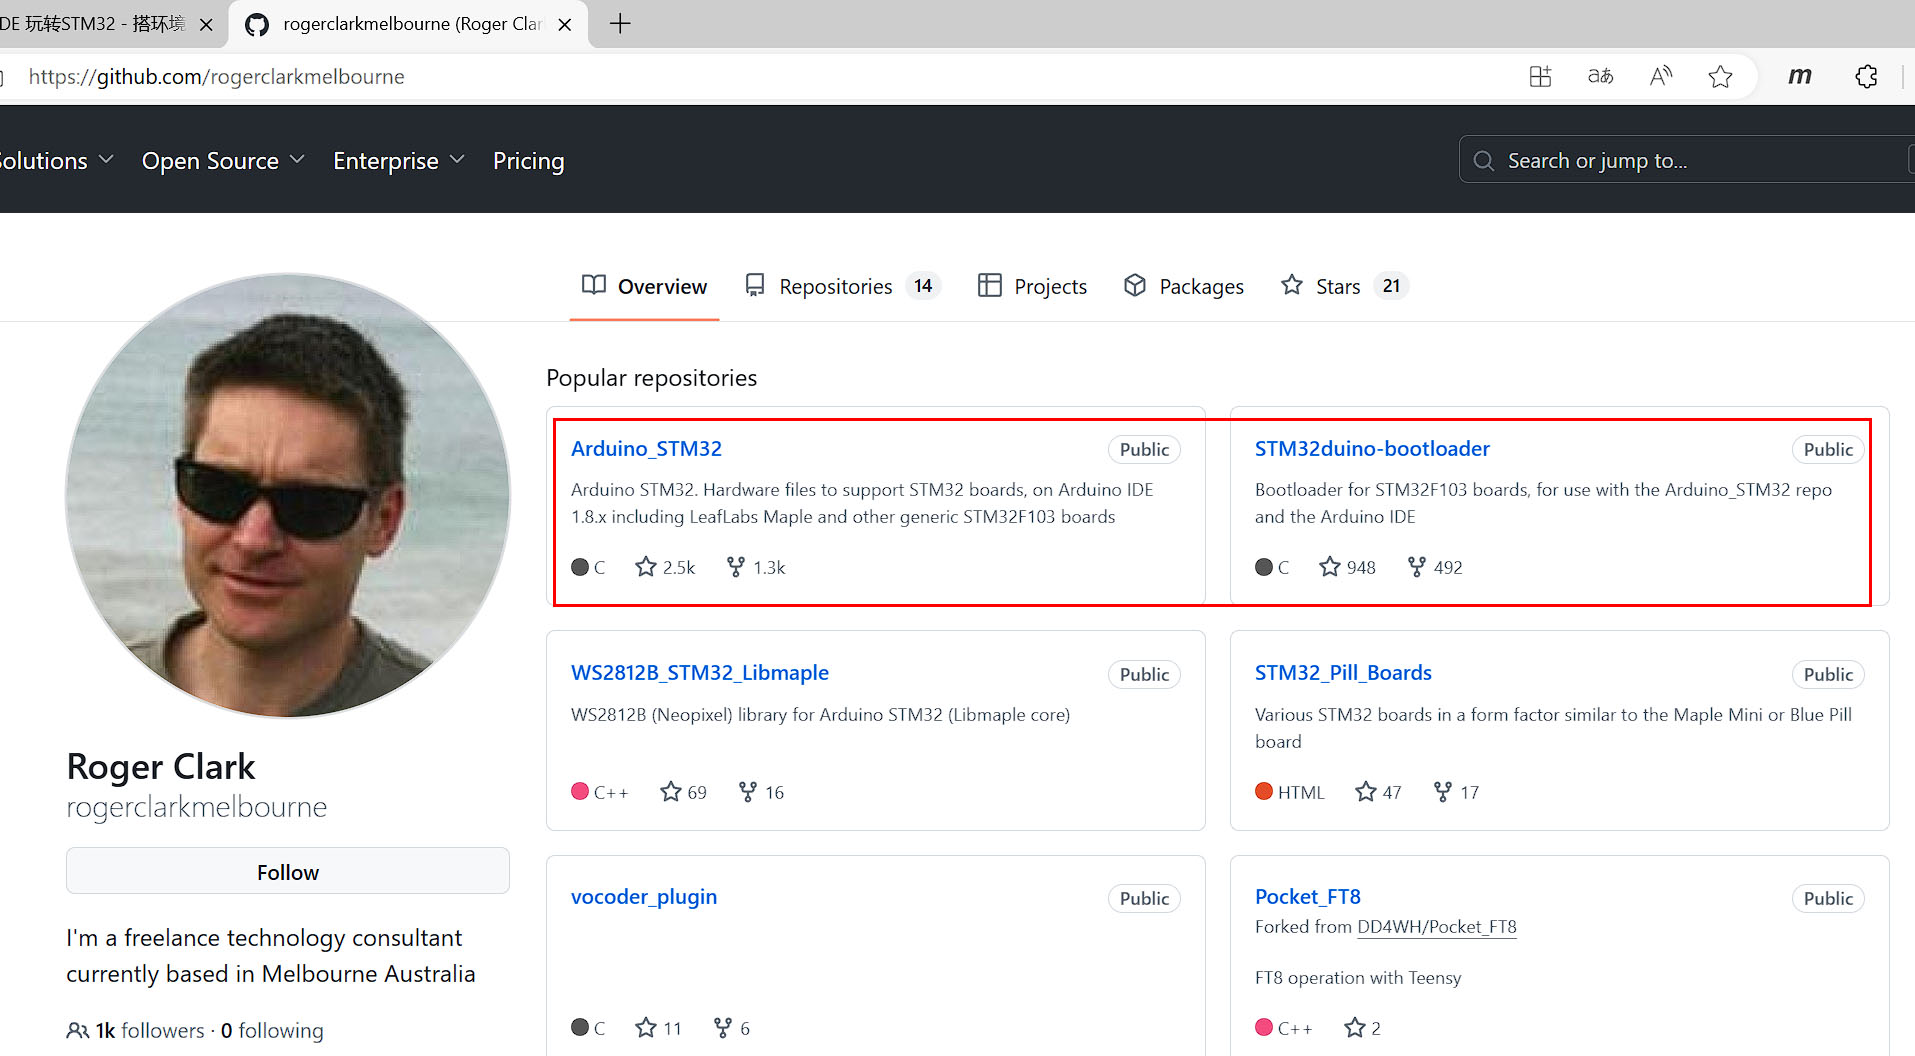1915x1056 pixels.
Task: Switch to the Projects tab
Action: (x=1032, y=286)
